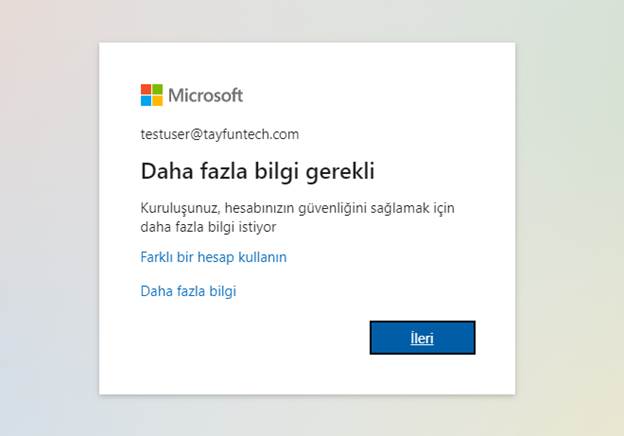
Task: Open the blue 'Daha fazla bilgi' link
Action: (188, 291)
